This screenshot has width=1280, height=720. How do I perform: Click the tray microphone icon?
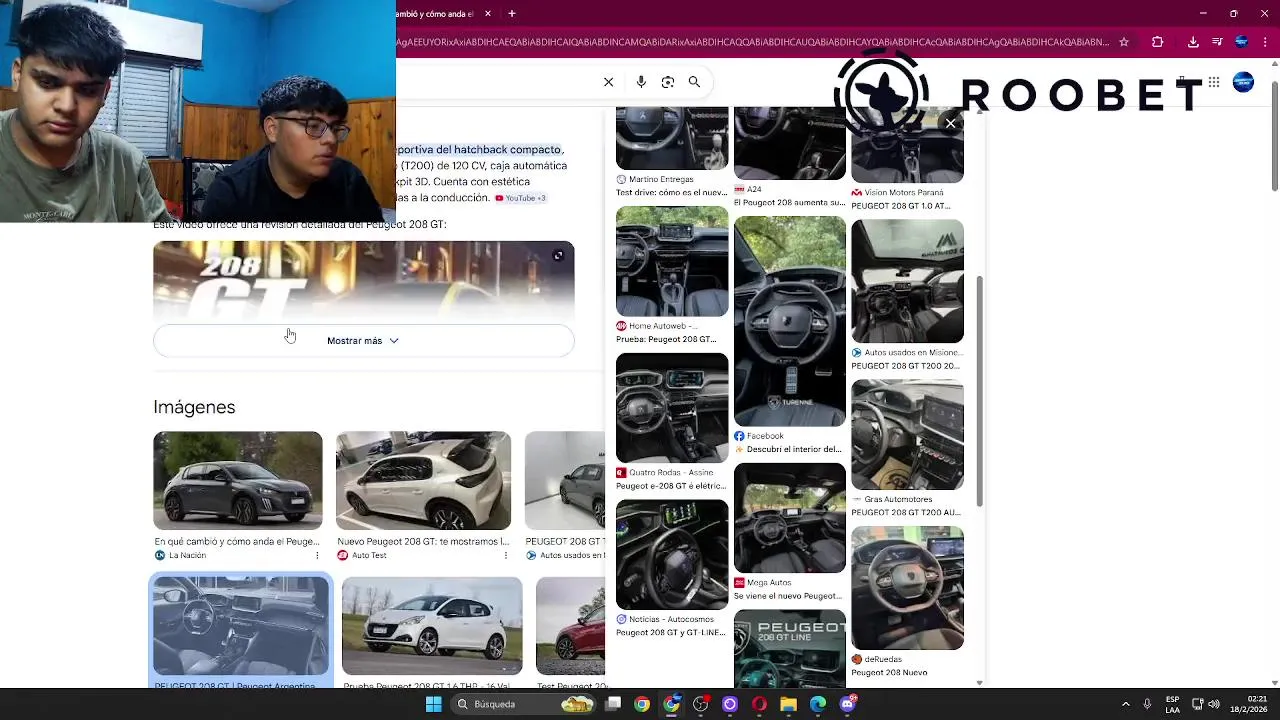coord(1147,704)
